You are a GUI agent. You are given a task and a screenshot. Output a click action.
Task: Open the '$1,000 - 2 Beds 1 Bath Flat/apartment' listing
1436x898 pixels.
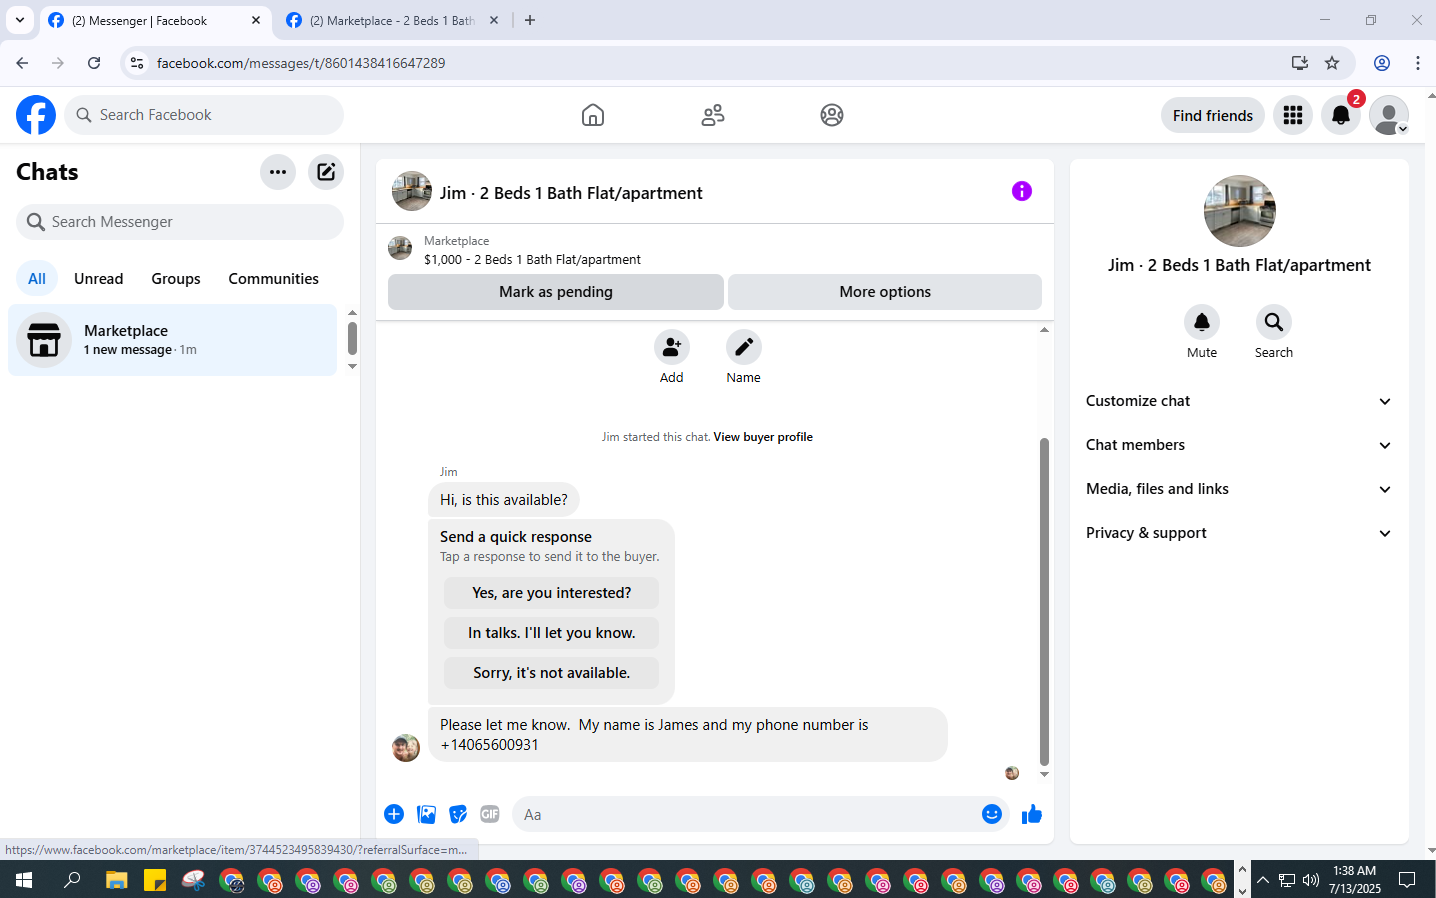click(532, 259)
